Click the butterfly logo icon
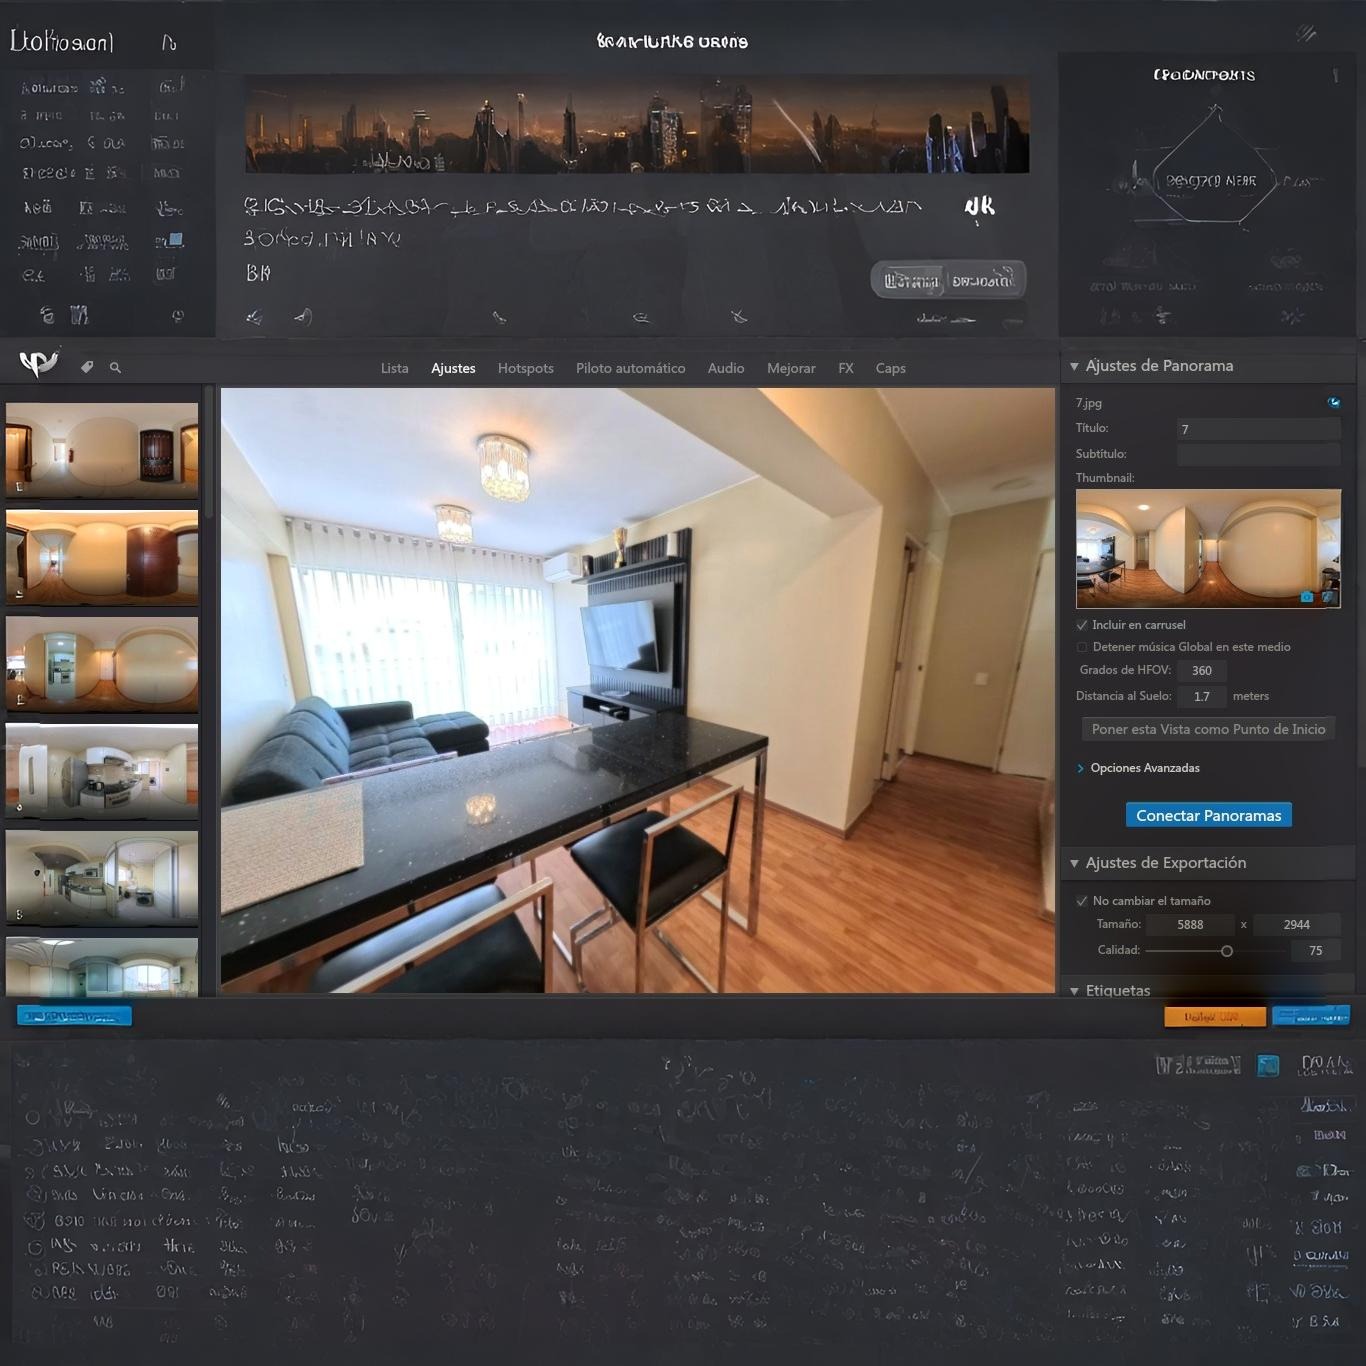Image resolution: width=1366 pixels, height=1366 pixels. coord(39,363)
